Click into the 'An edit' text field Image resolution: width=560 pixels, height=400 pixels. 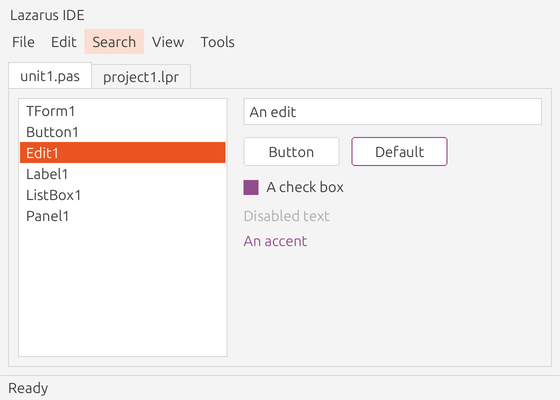[x=392, y=112]
